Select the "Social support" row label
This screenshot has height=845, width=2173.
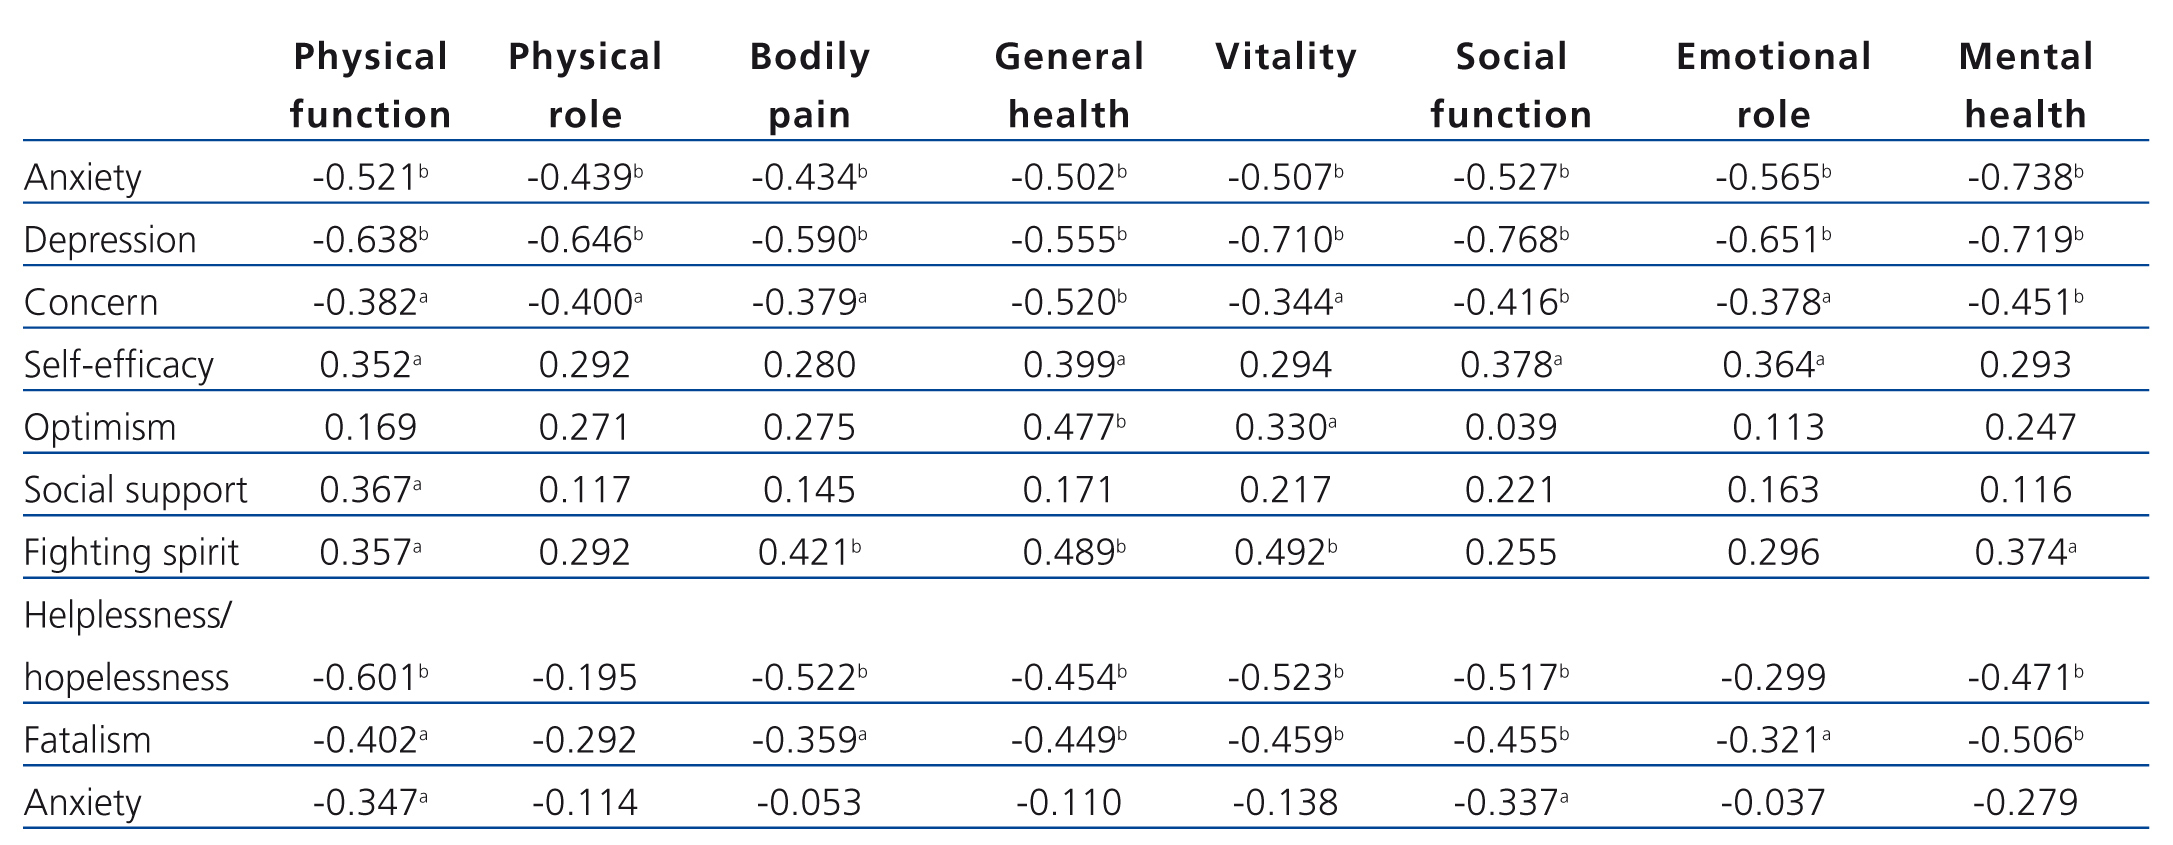coord(135,490)
